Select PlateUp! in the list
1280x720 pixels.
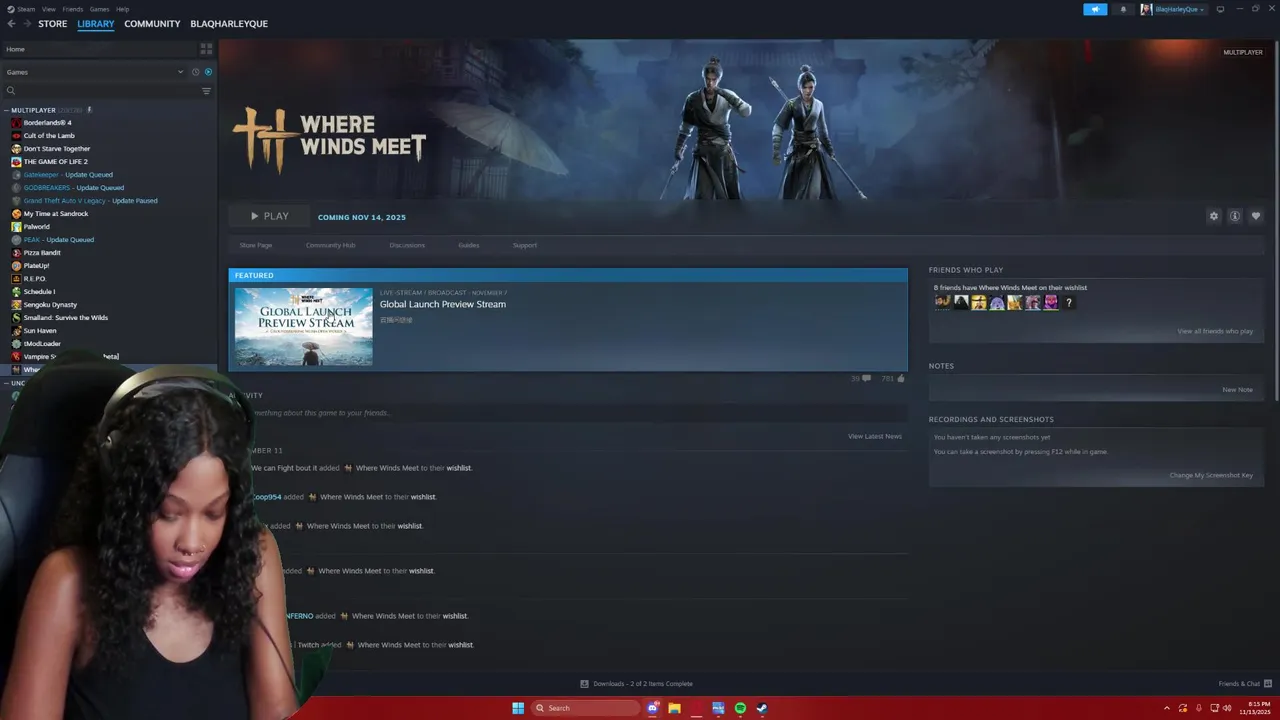tap(36, 266)
